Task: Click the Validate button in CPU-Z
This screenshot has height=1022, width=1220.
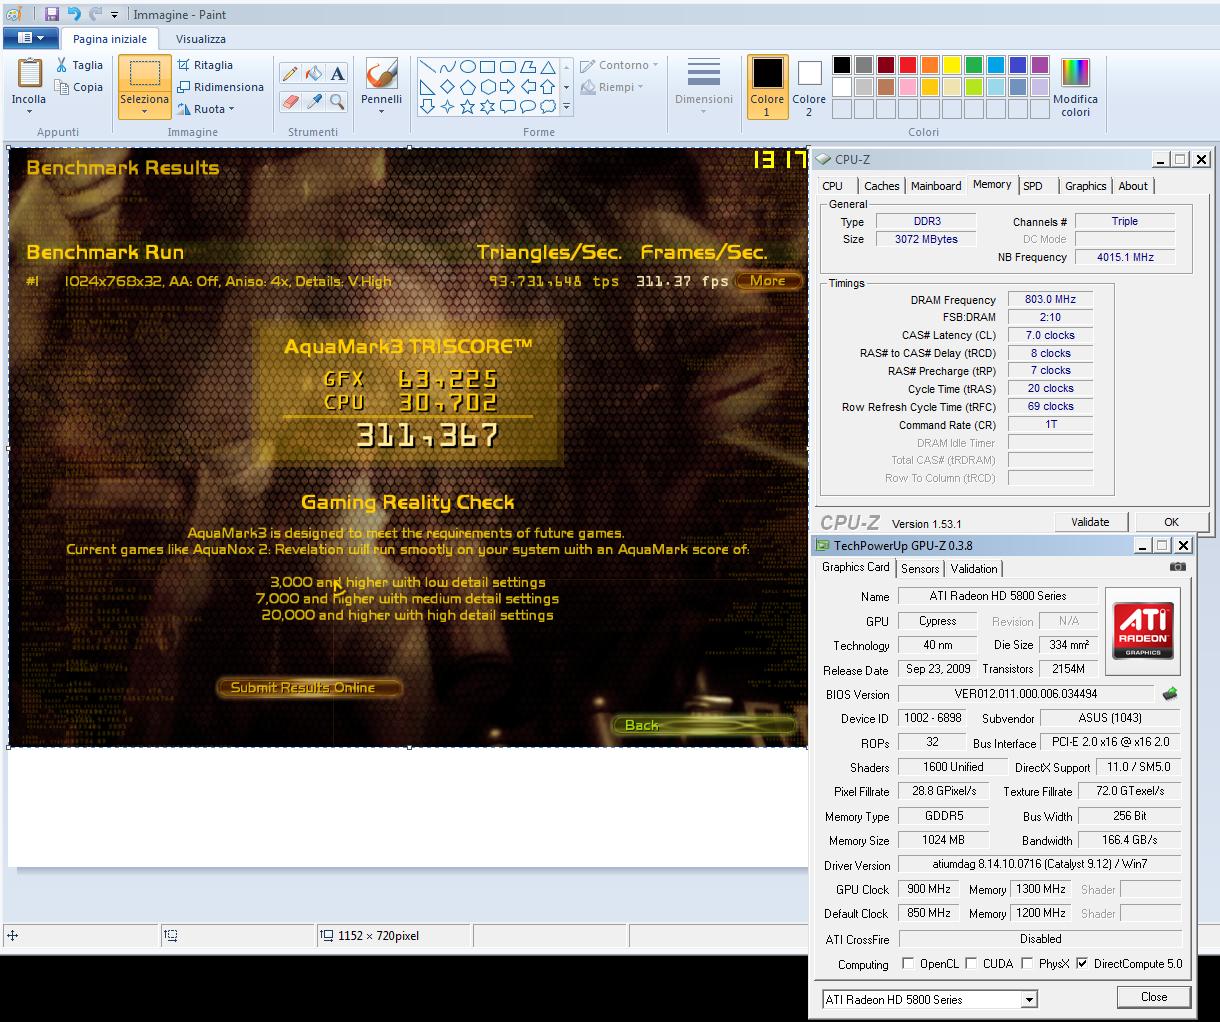Action: (1090, 522)
